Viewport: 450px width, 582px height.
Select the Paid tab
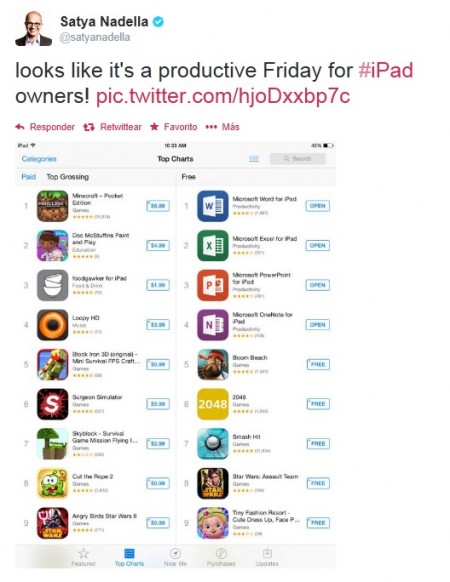coord(29,177)
